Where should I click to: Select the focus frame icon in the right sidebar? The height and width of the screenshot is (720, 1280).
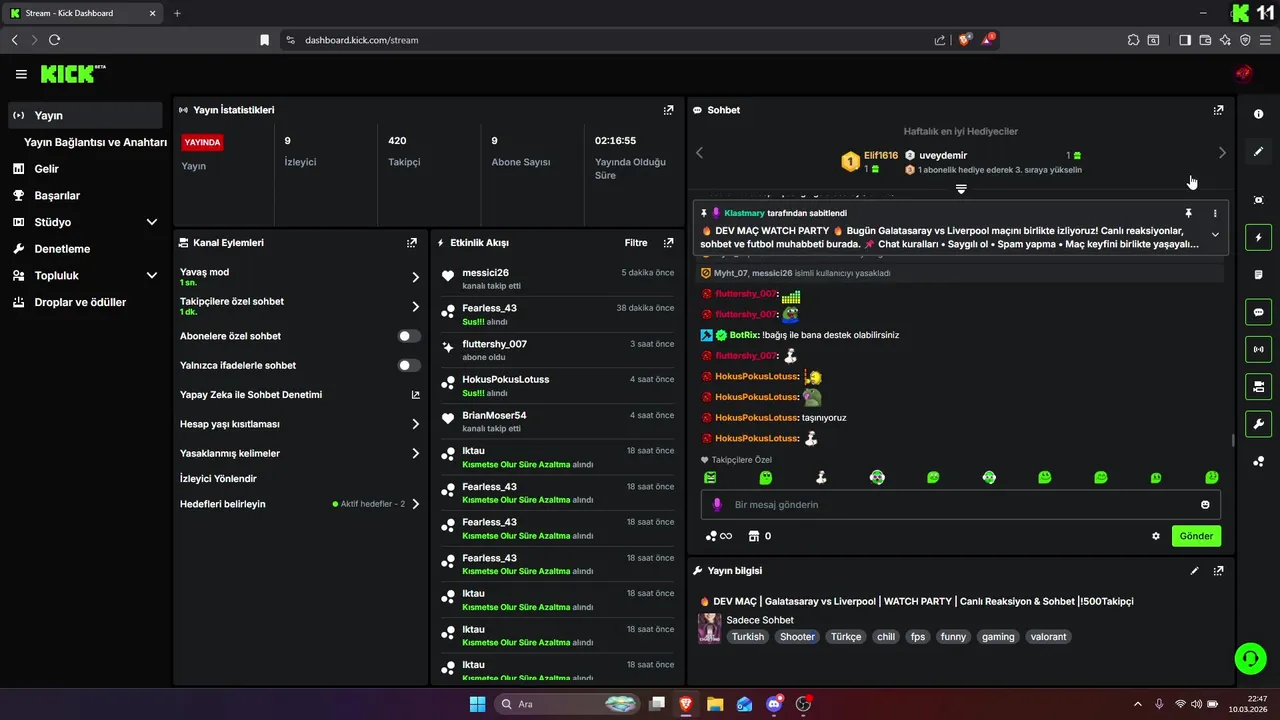[x=1258, y=200]
